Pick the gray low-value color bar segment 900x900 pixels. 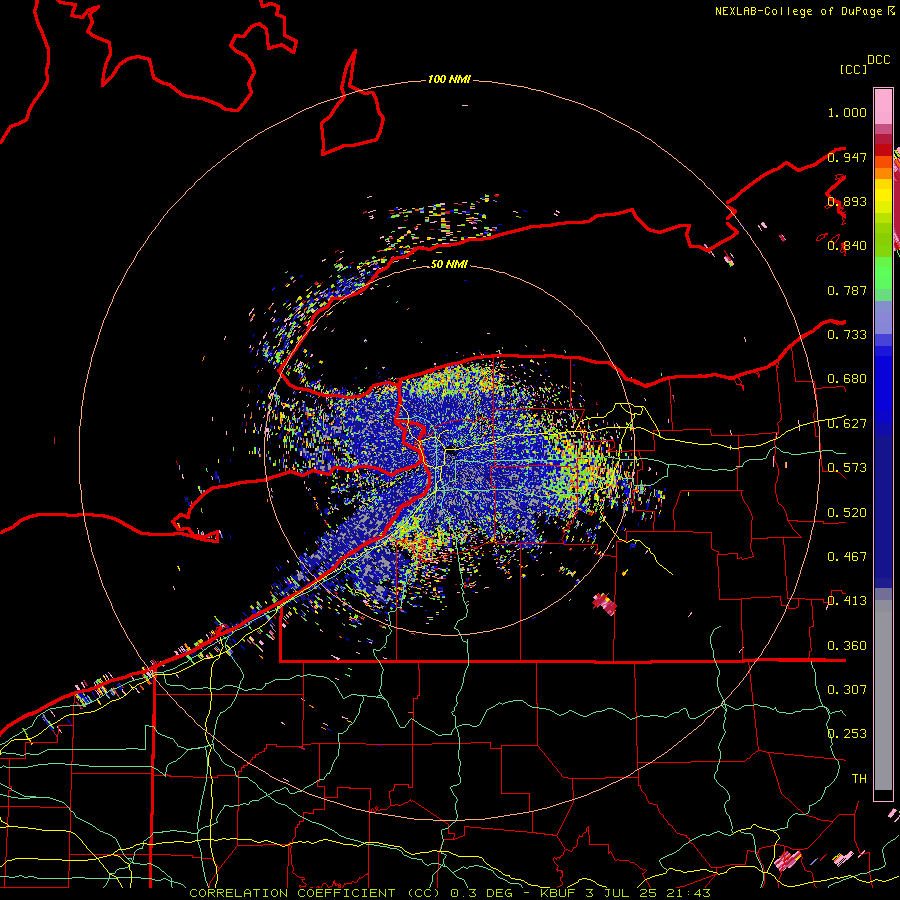[x=883, y=695]
